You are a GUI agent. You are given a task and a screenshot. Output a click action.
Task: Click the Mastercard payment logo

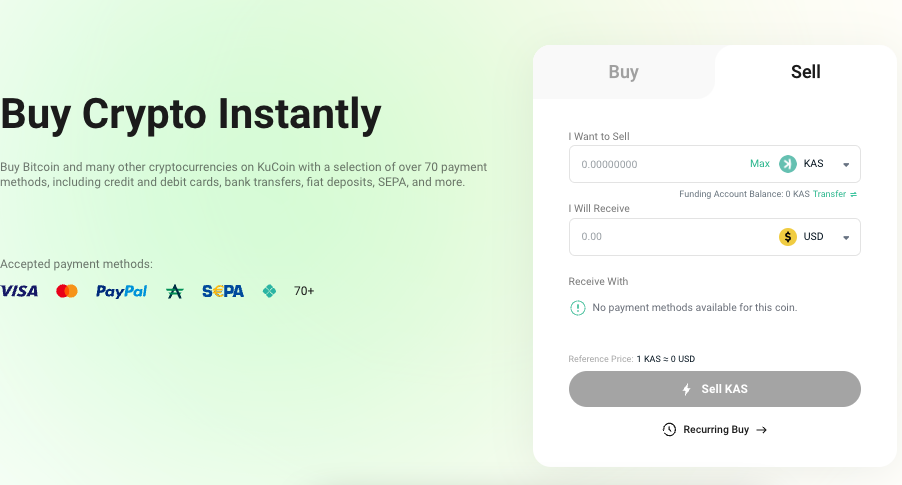pyautogui.click(x=67, y=291)
